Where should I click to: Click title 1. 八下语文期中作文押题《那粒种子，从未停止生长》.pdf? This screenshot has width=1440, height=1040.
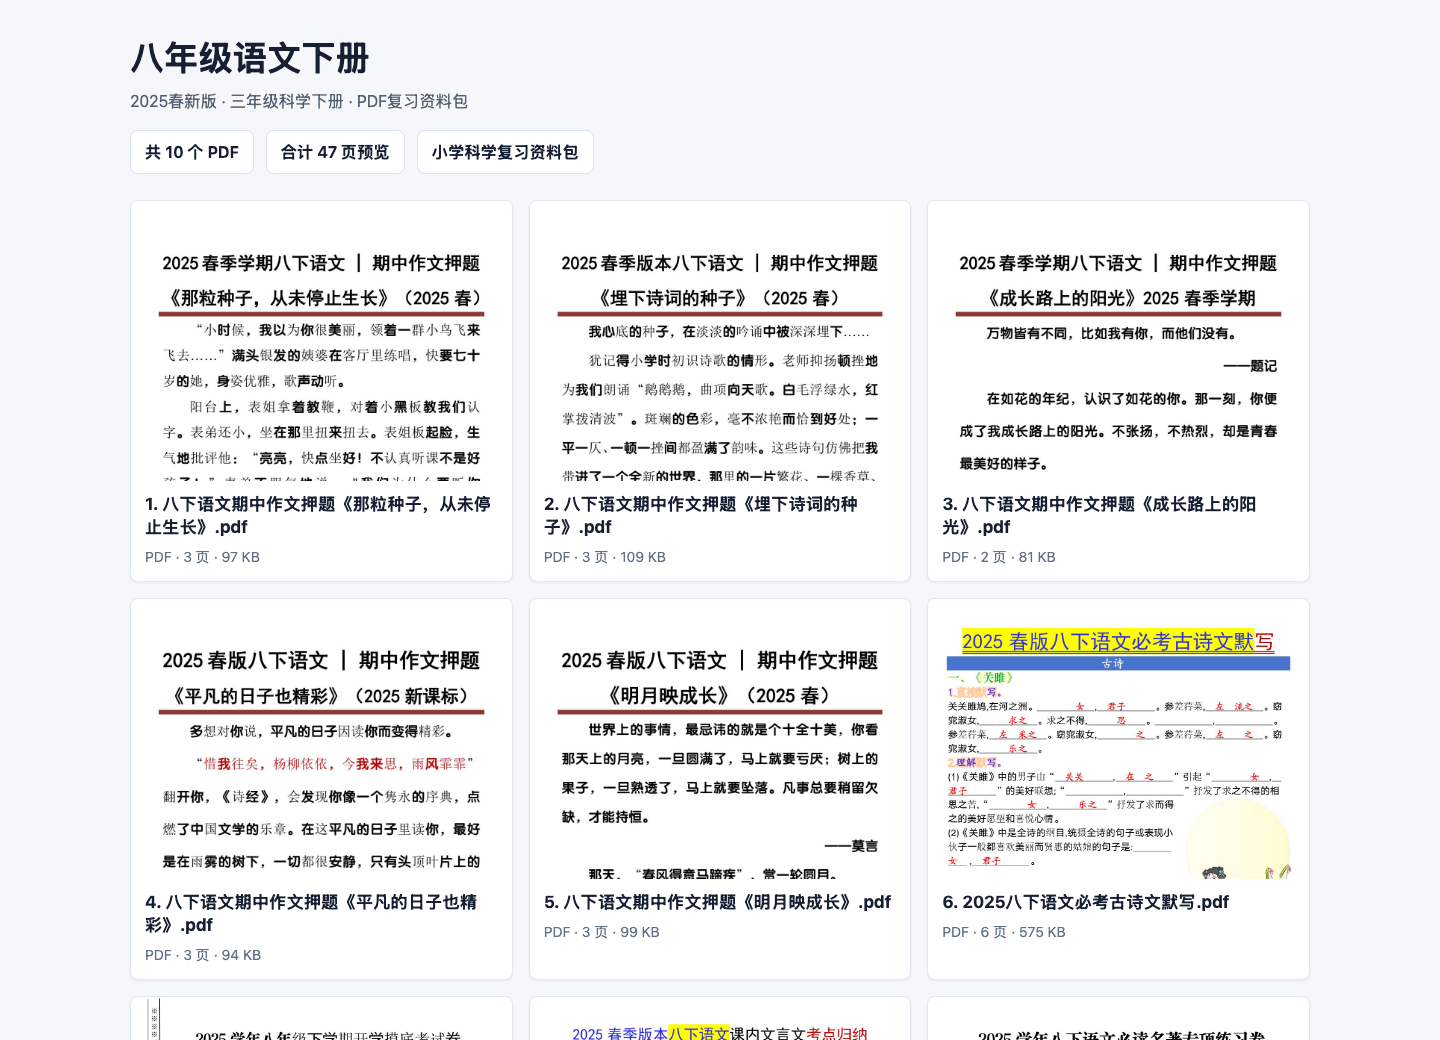tap(318, 515)
